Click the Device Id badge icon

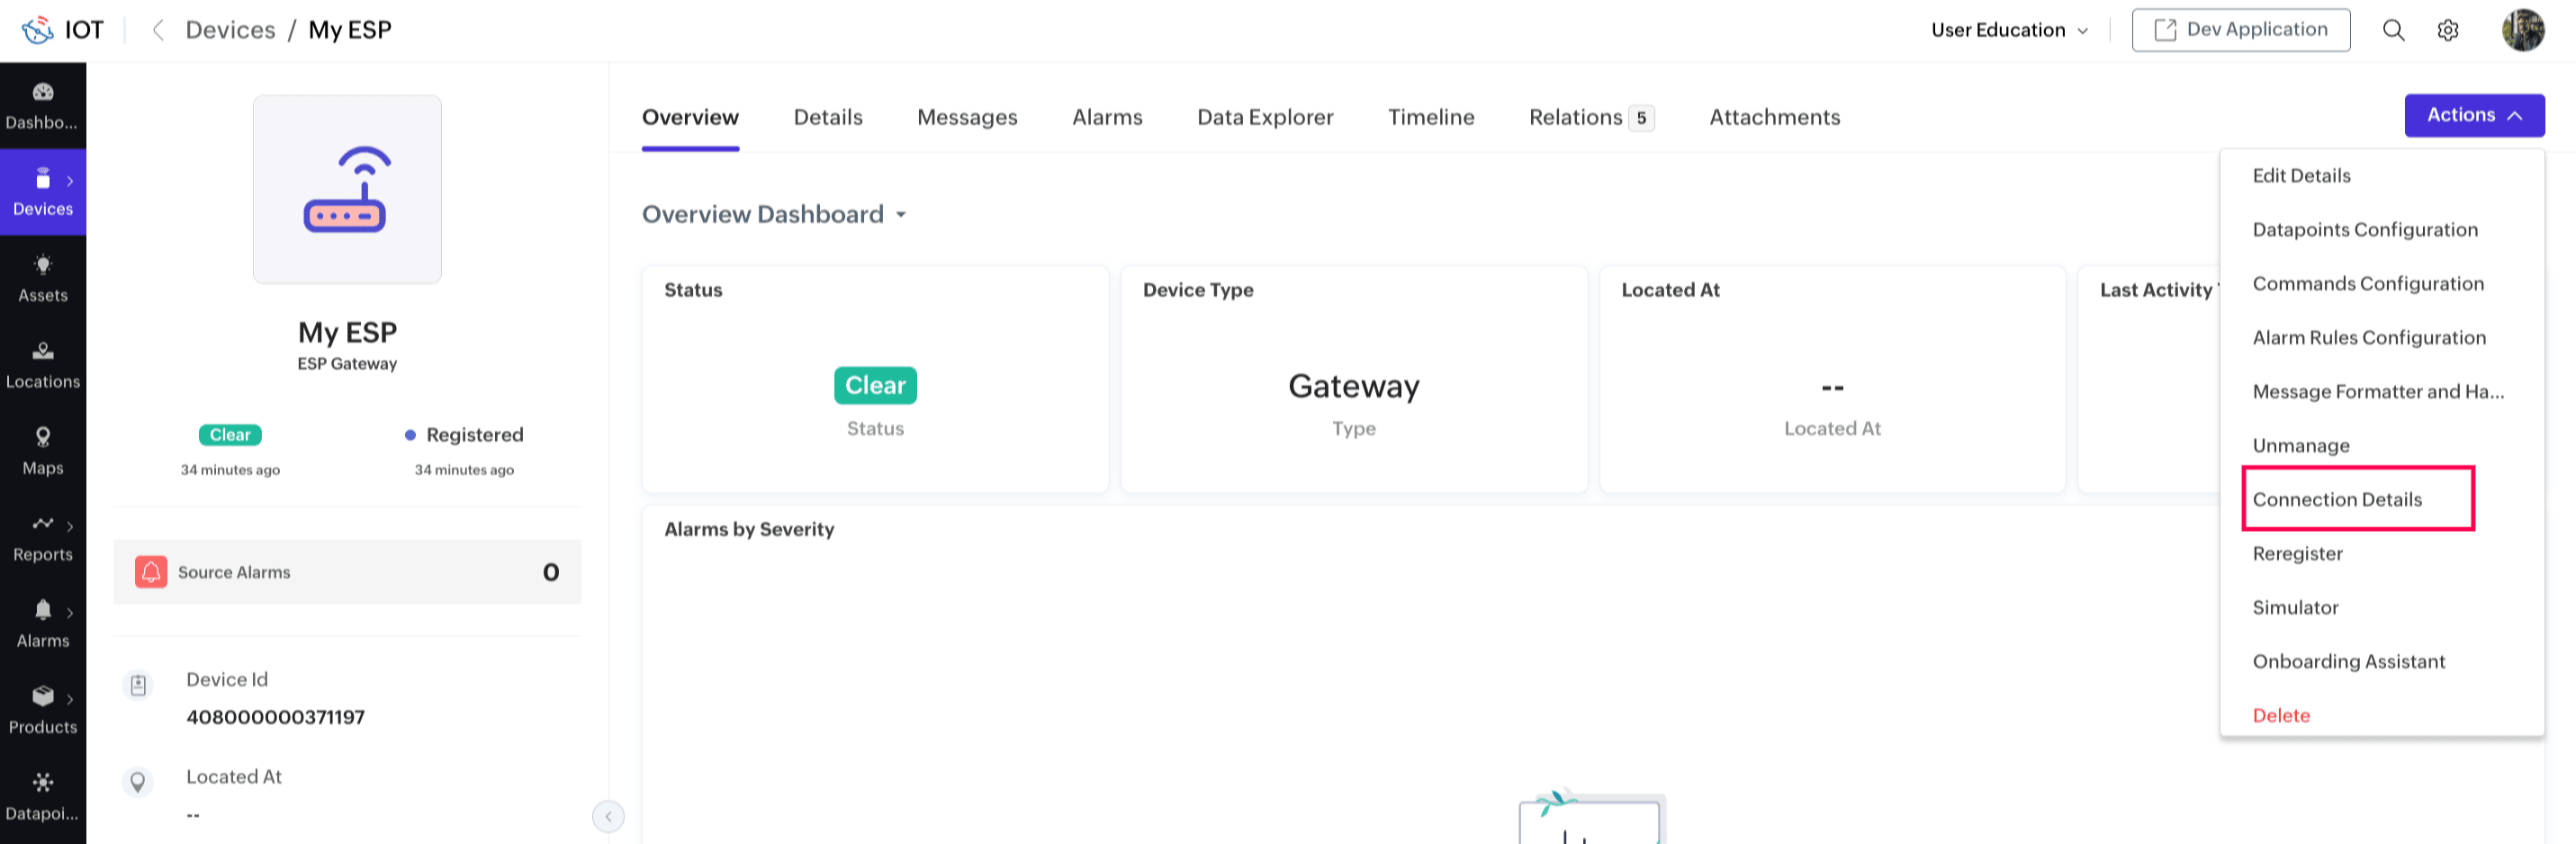coord(138,685)
